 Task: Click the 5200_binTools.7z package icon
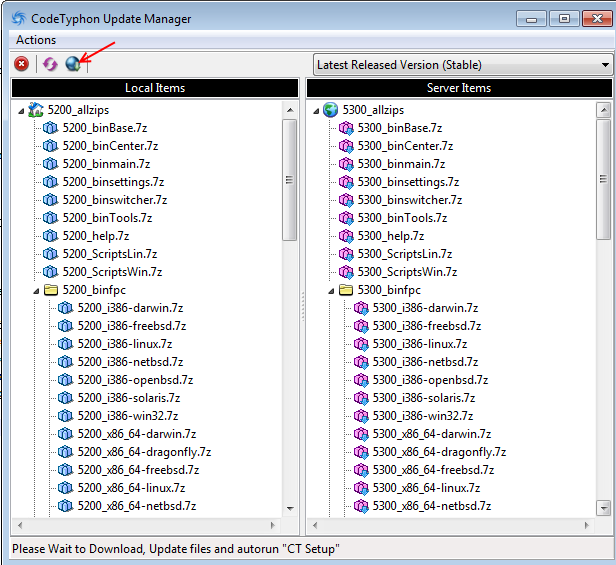pos(50,218)
